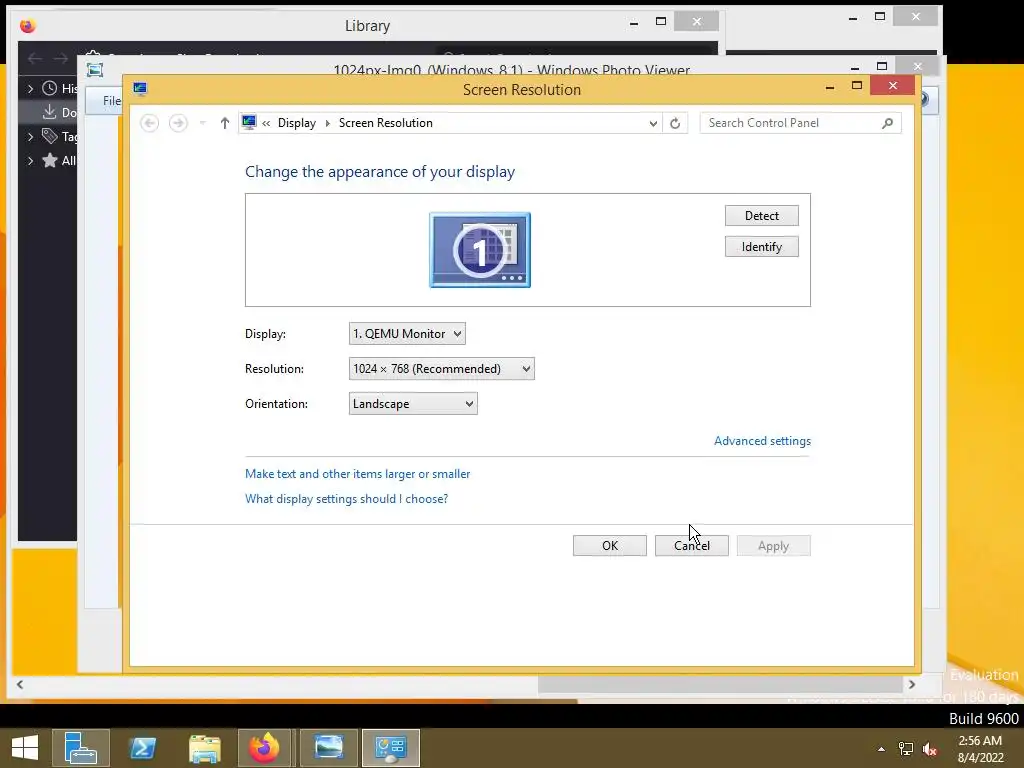The height and width of the screenshot is (768, 1024).
Task: Focus the Search Control Panel field
Action: pyautogui.click(x=801, y=123)
